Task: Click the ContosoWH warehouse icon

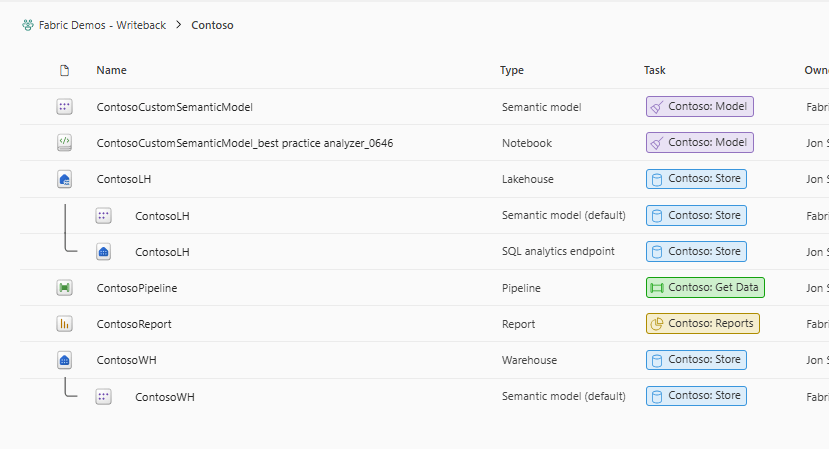Action: click(64, 360)
